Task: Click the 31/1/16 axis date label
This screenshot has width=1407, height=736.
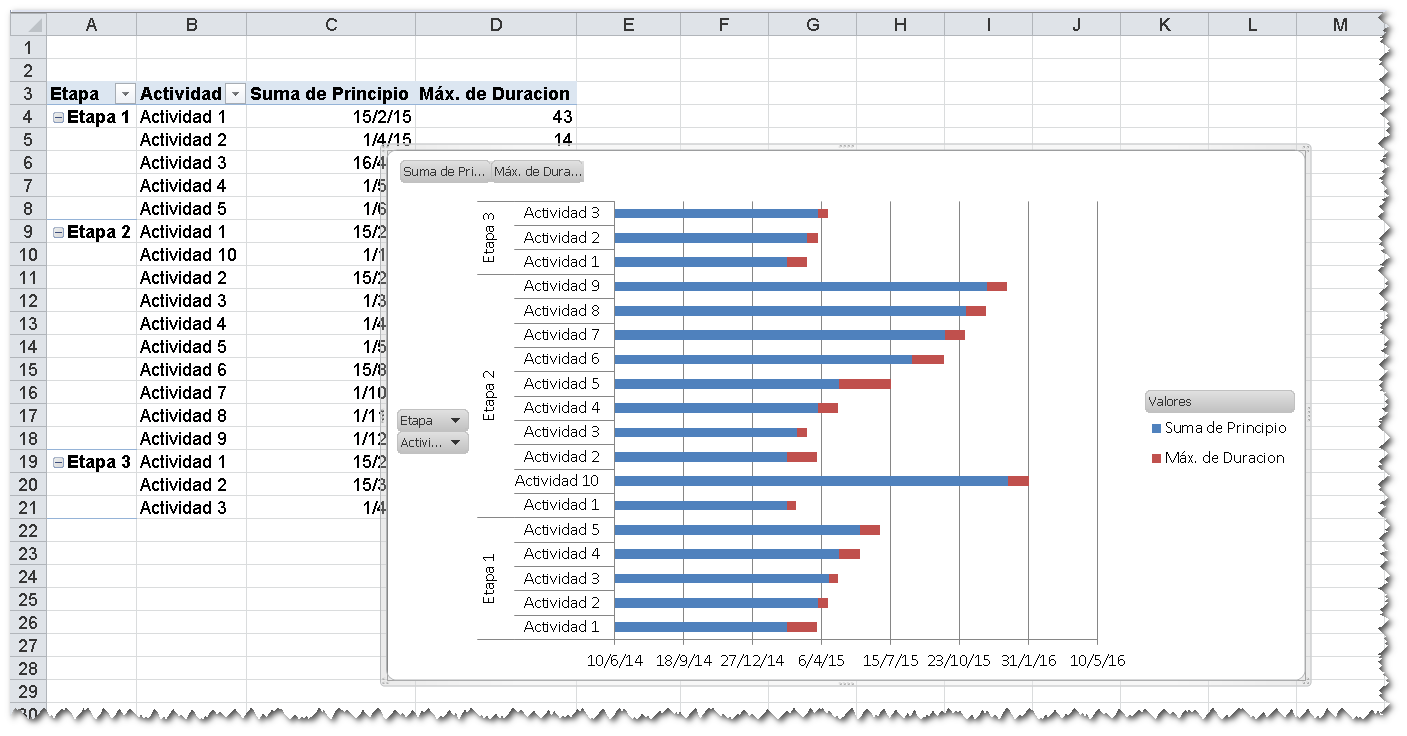Action: click(1028, 661)
